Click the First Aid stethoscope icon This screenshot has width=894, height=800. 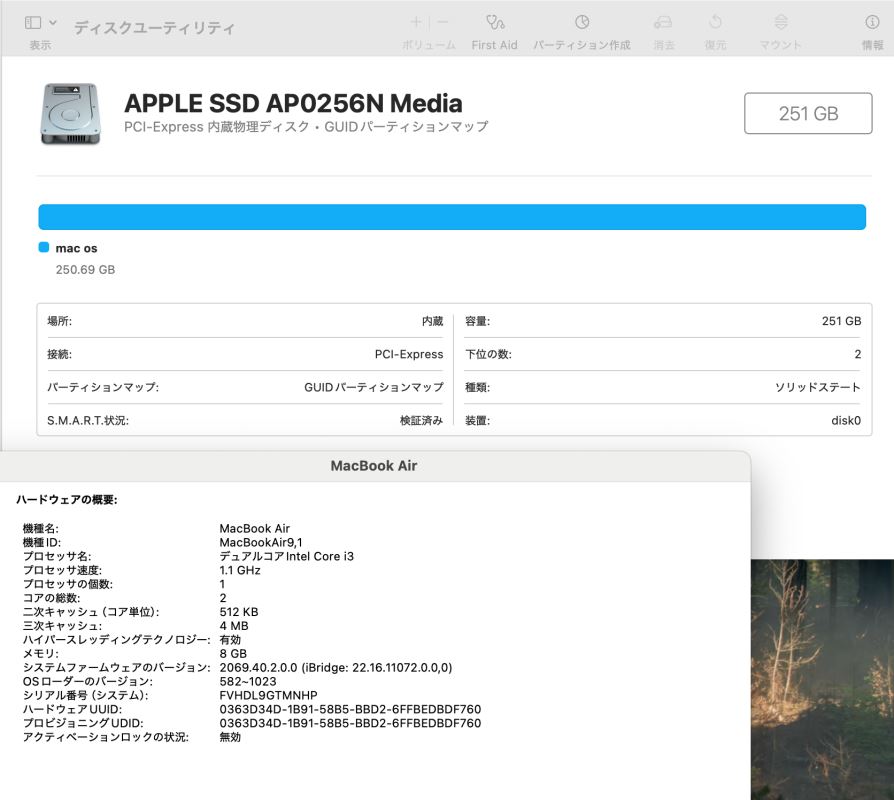point(494,22)
